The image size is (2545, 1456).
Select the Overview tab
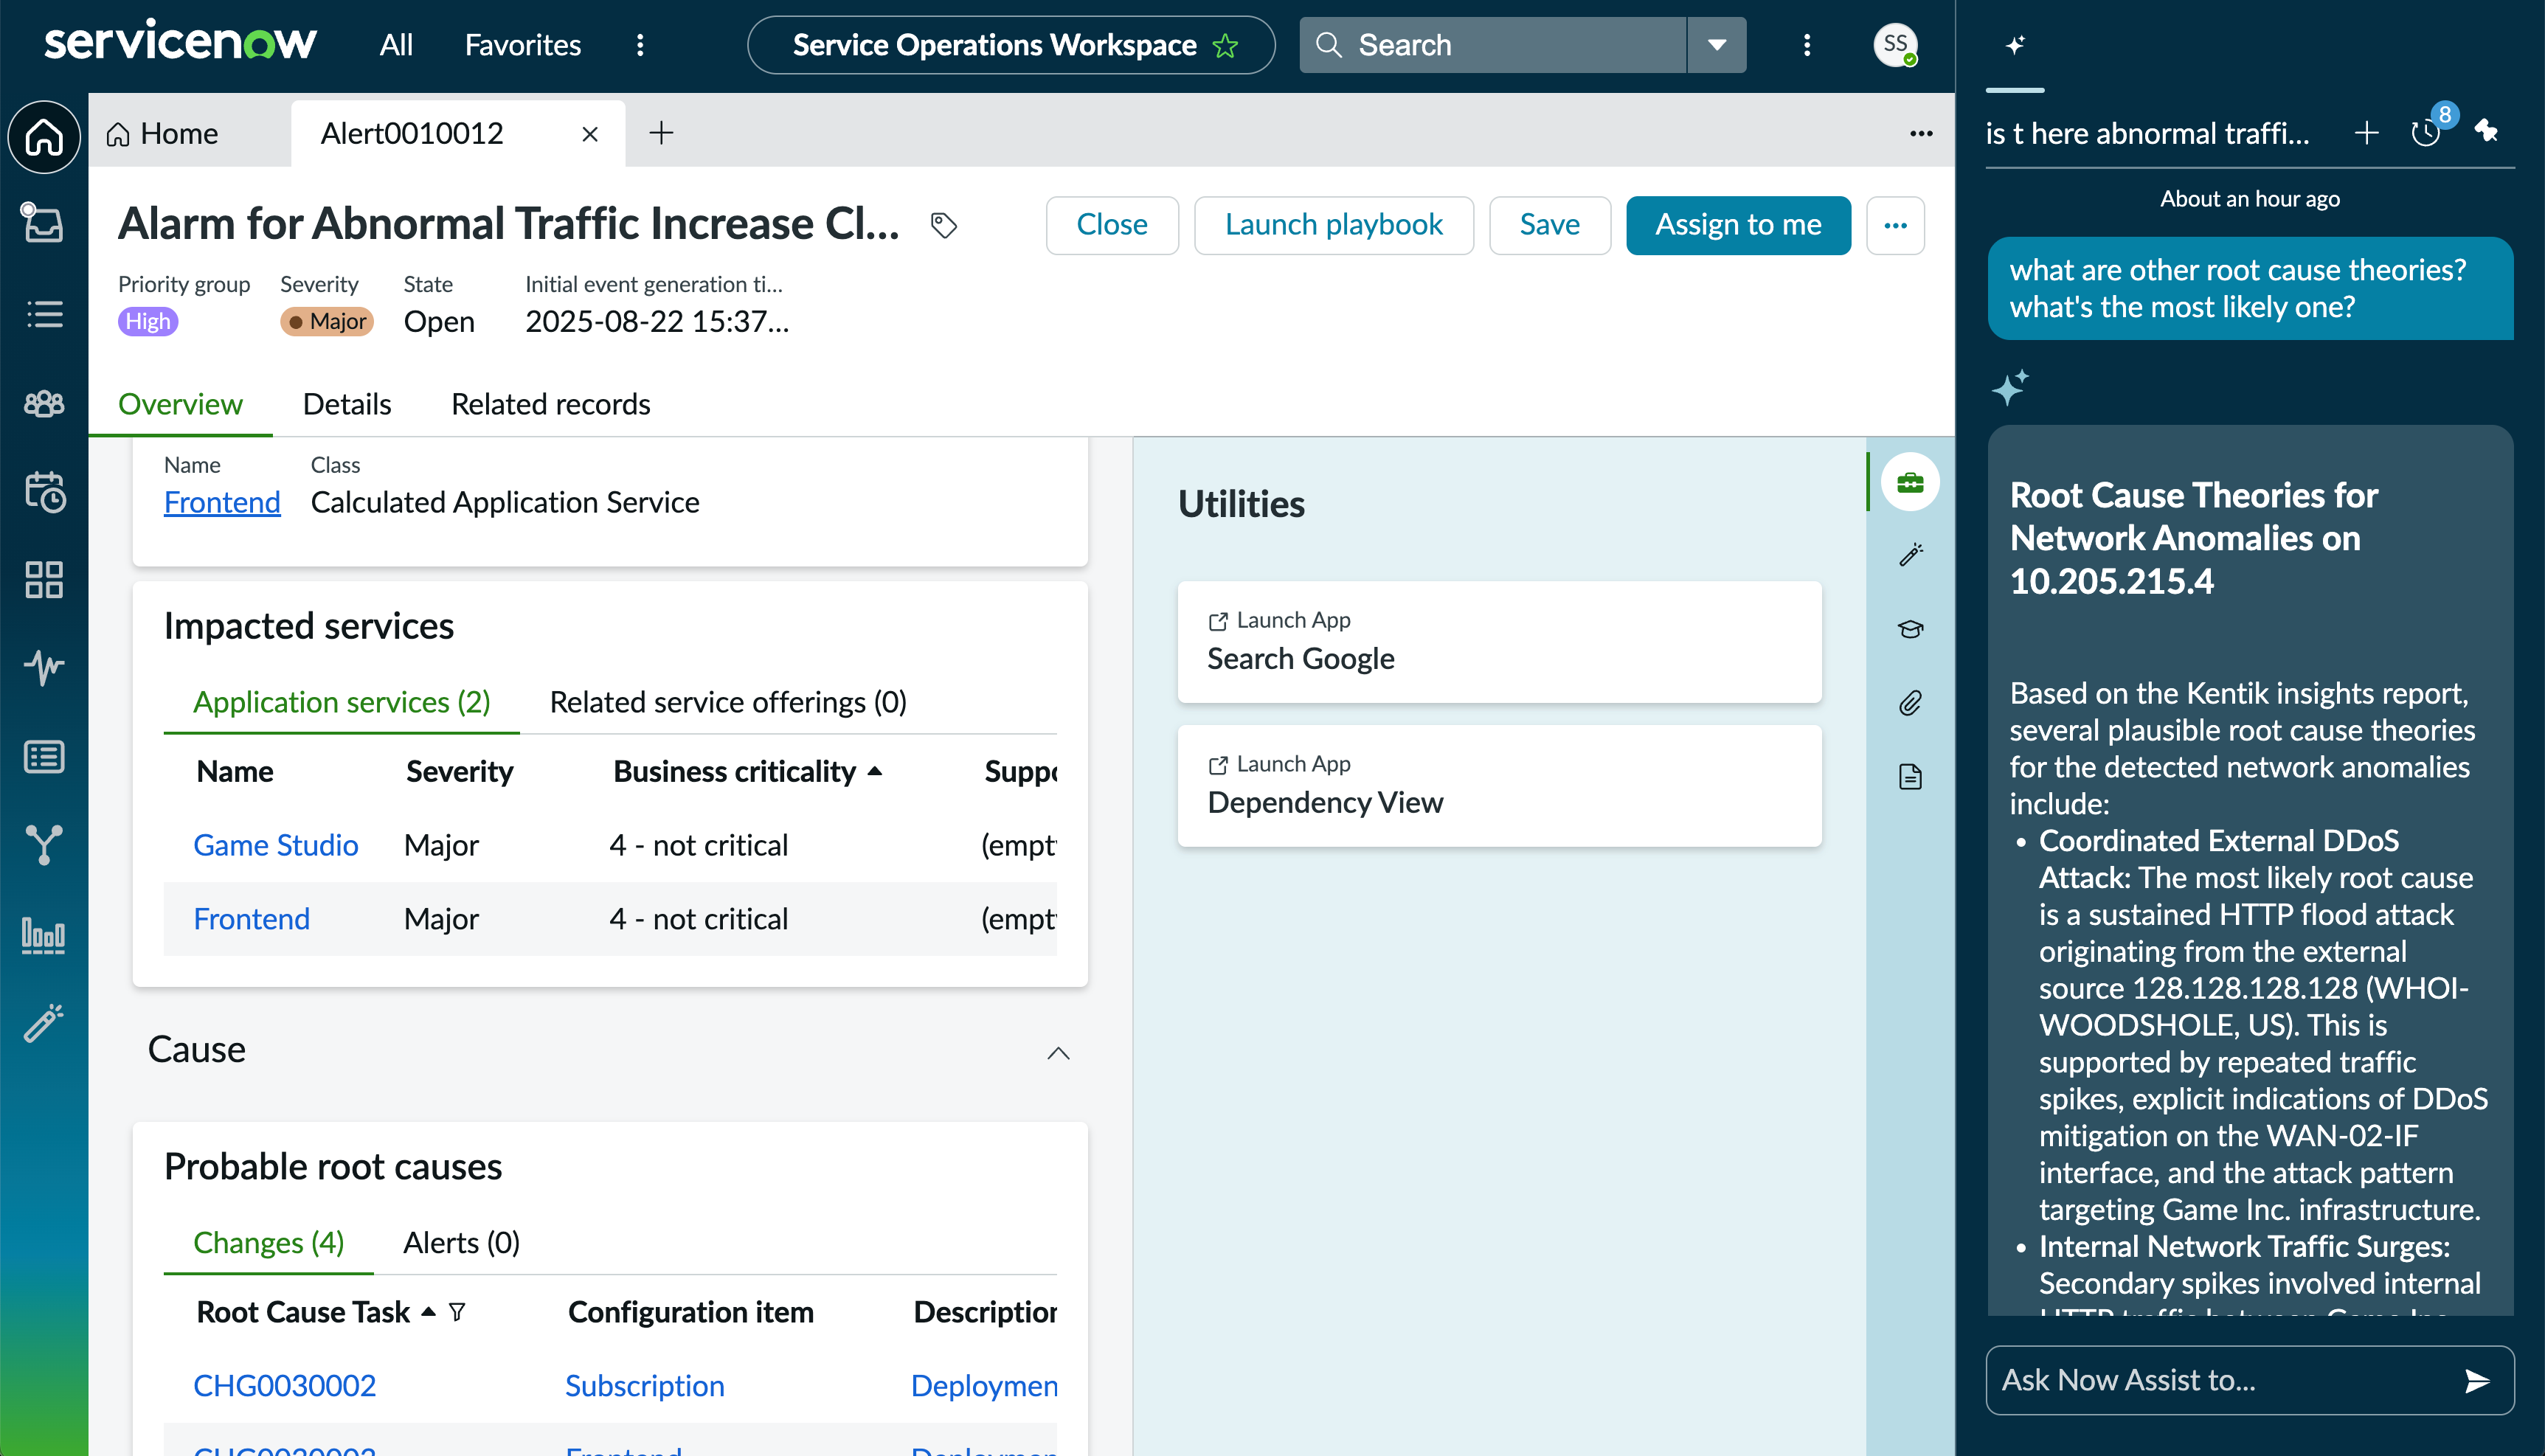pyautogui.click(x=180, y=404)
